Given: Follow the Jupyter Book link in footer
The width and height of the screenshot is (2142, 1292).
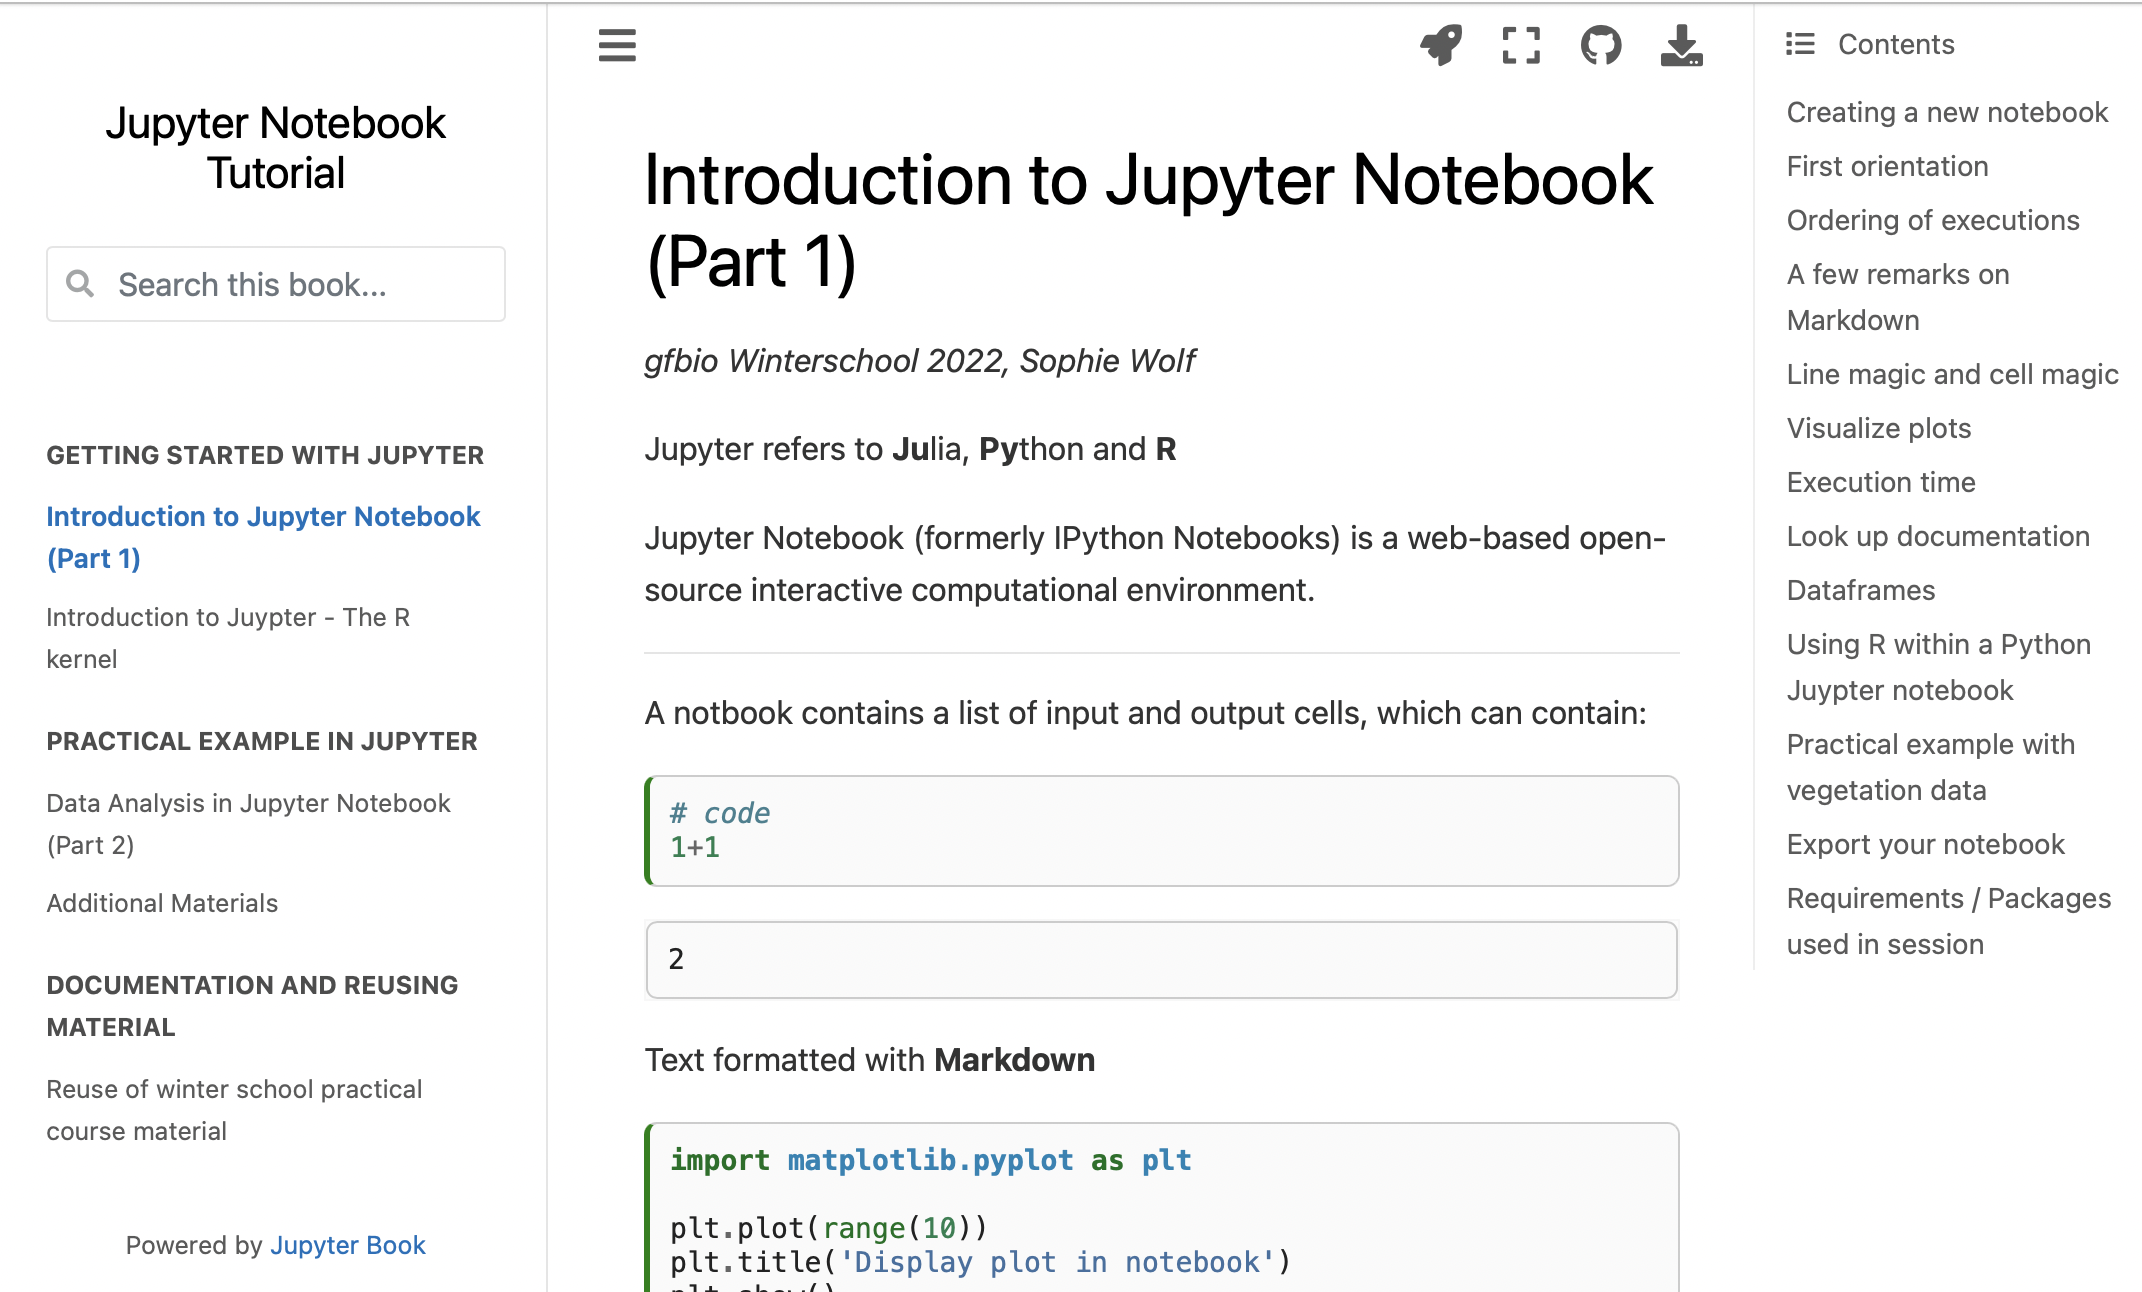Looking at the screenshot, I should (x=347, y=1245).
